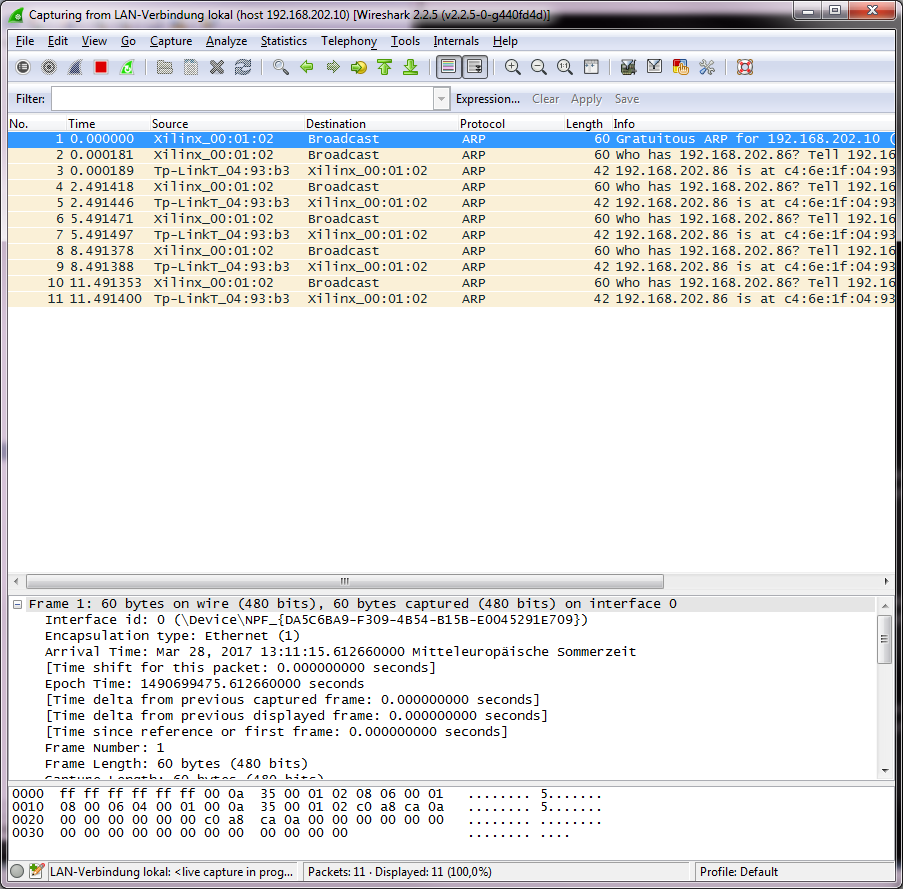Image resolution: width=903 pixels, height=889 pixels.
Task: Open the capture interfaces list icon
Action: click(x=23, y=67)
